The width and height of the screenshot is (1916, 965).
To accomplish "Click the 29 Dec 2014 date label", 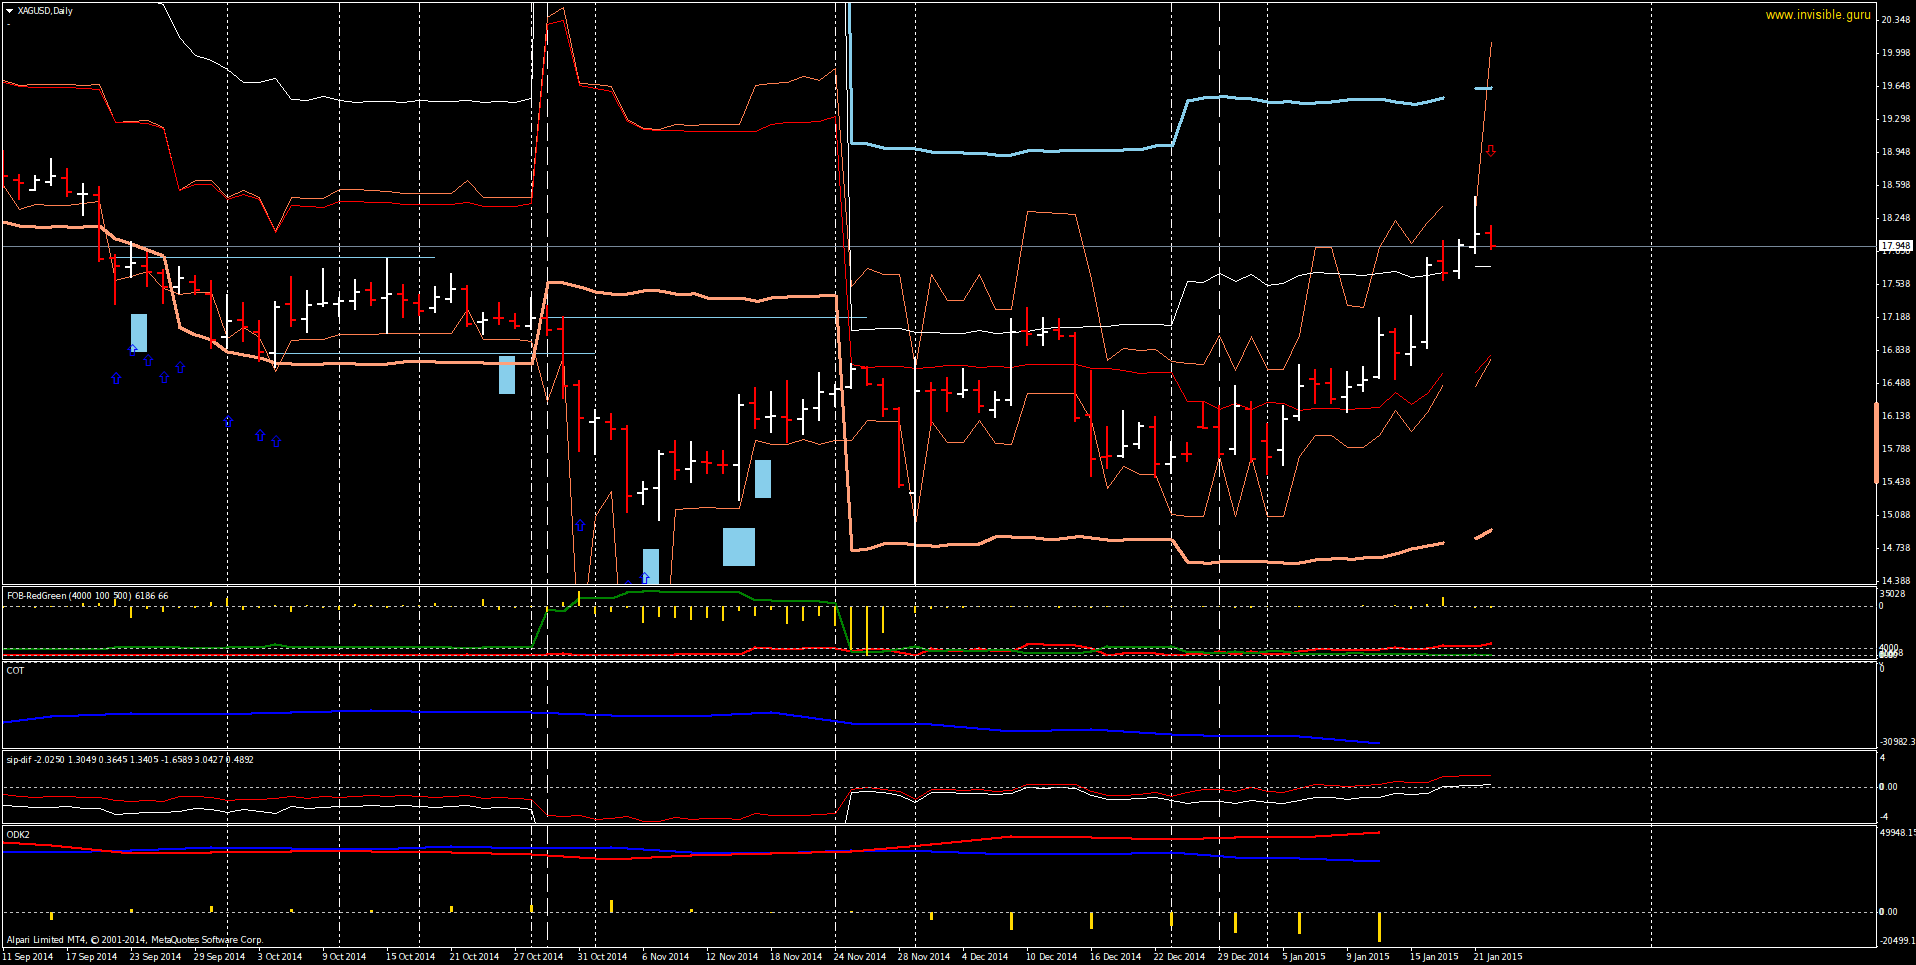I will [1244, 957].
